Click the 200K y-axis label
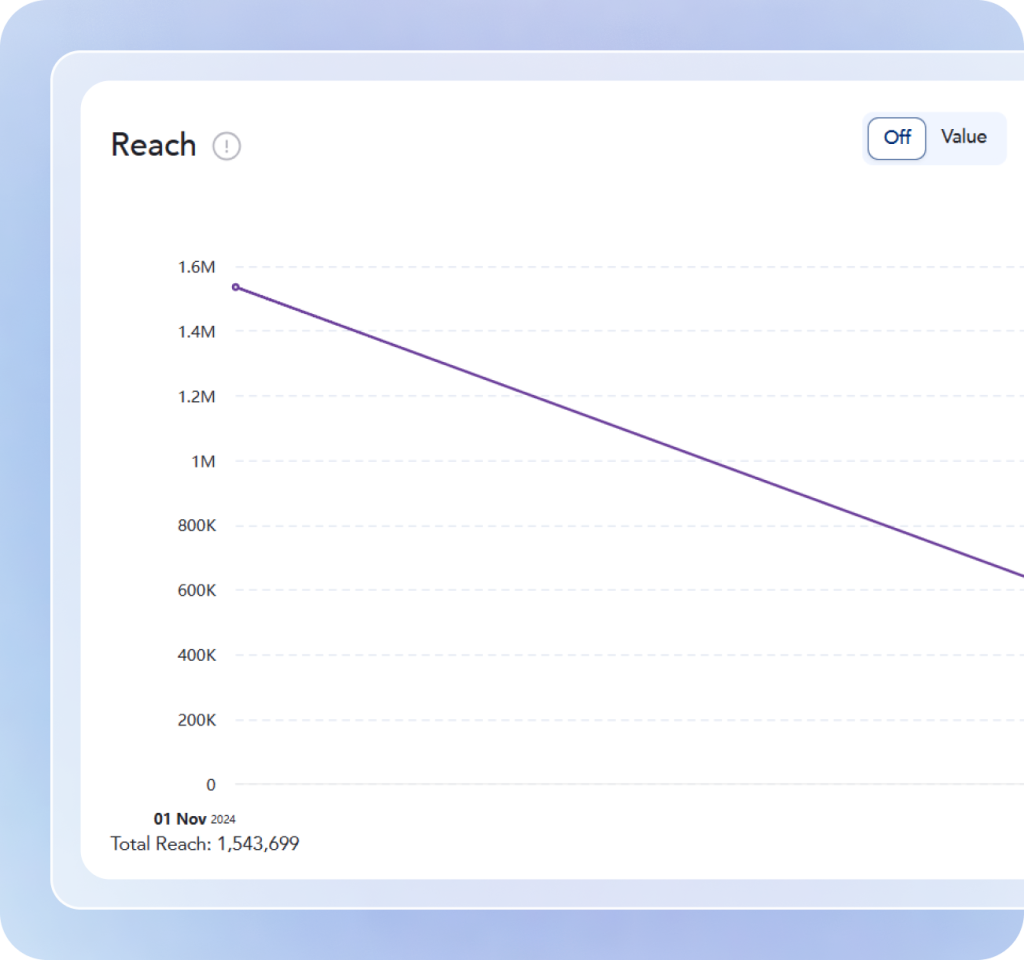Viewport: 1024px width, 960px height. coord(197,720)
